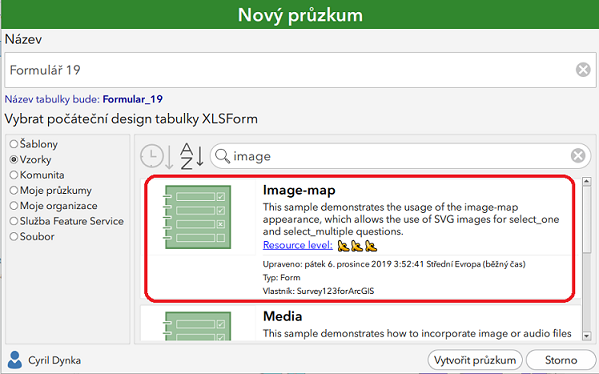Cancel with the Storno button
This screenshot has width=599, height=374.
pos(561,360)
